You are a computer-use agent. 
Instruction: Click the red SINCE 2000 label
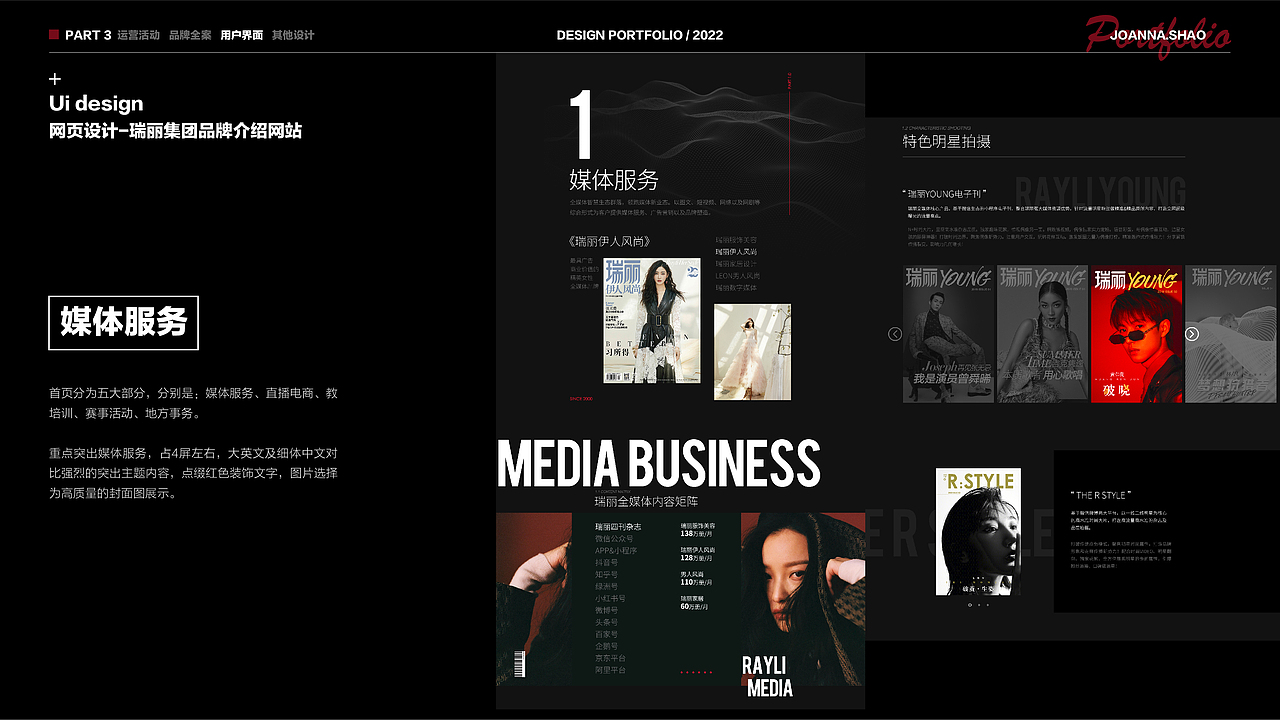click(x=581, y=398)
